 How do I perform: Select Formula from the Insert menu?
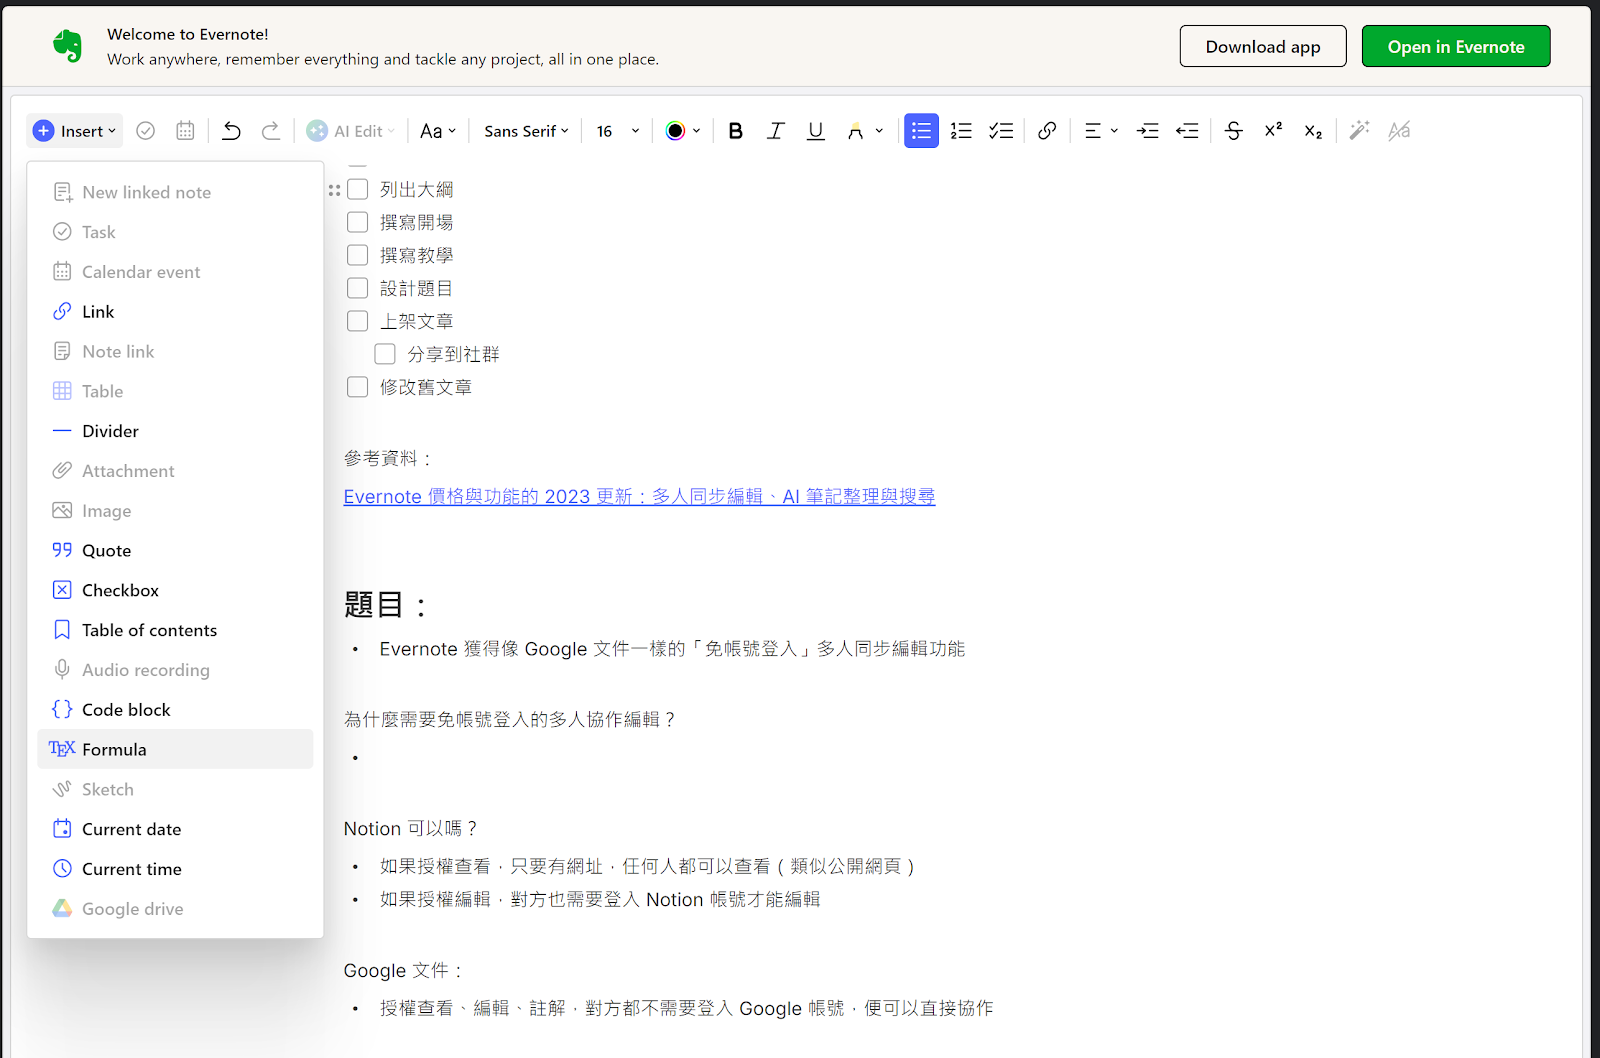coord(175,749)
